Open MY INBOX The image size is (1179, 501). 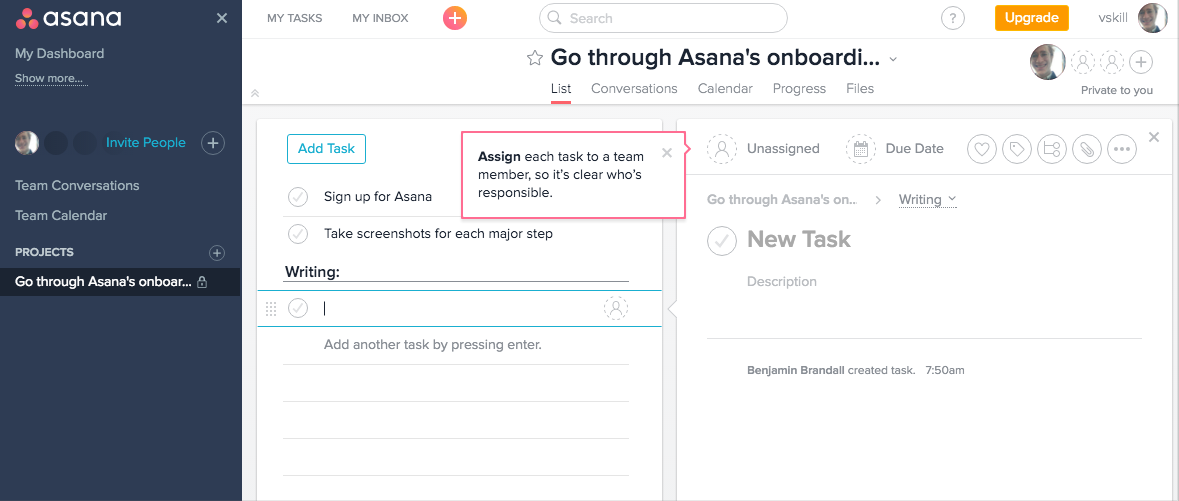pos(380,18)
